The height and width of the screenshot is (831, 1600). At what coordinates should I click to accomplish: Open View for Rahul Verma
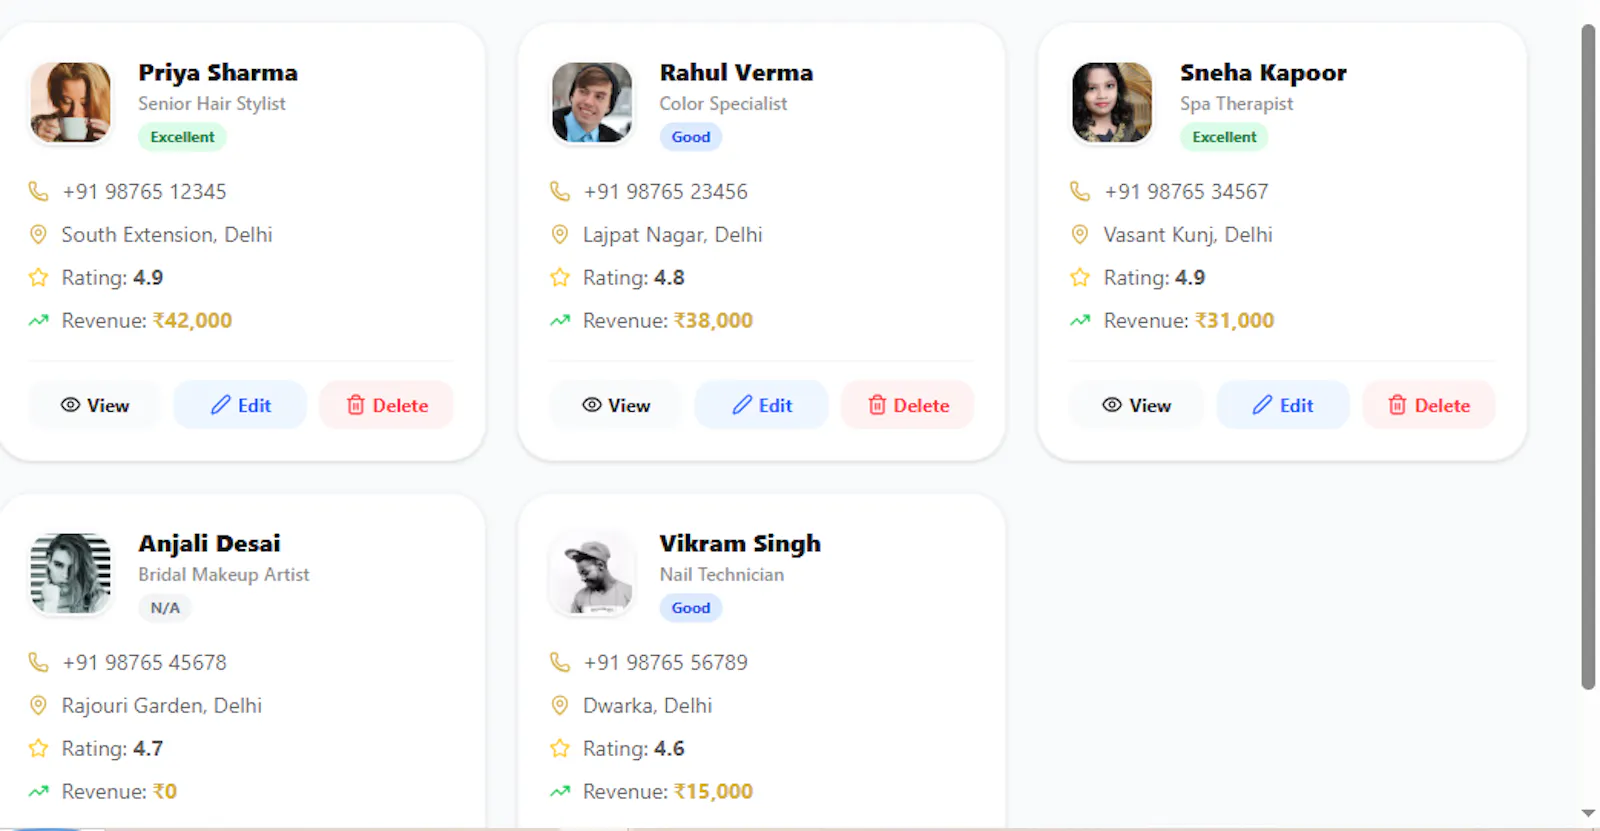pos(615,405)
